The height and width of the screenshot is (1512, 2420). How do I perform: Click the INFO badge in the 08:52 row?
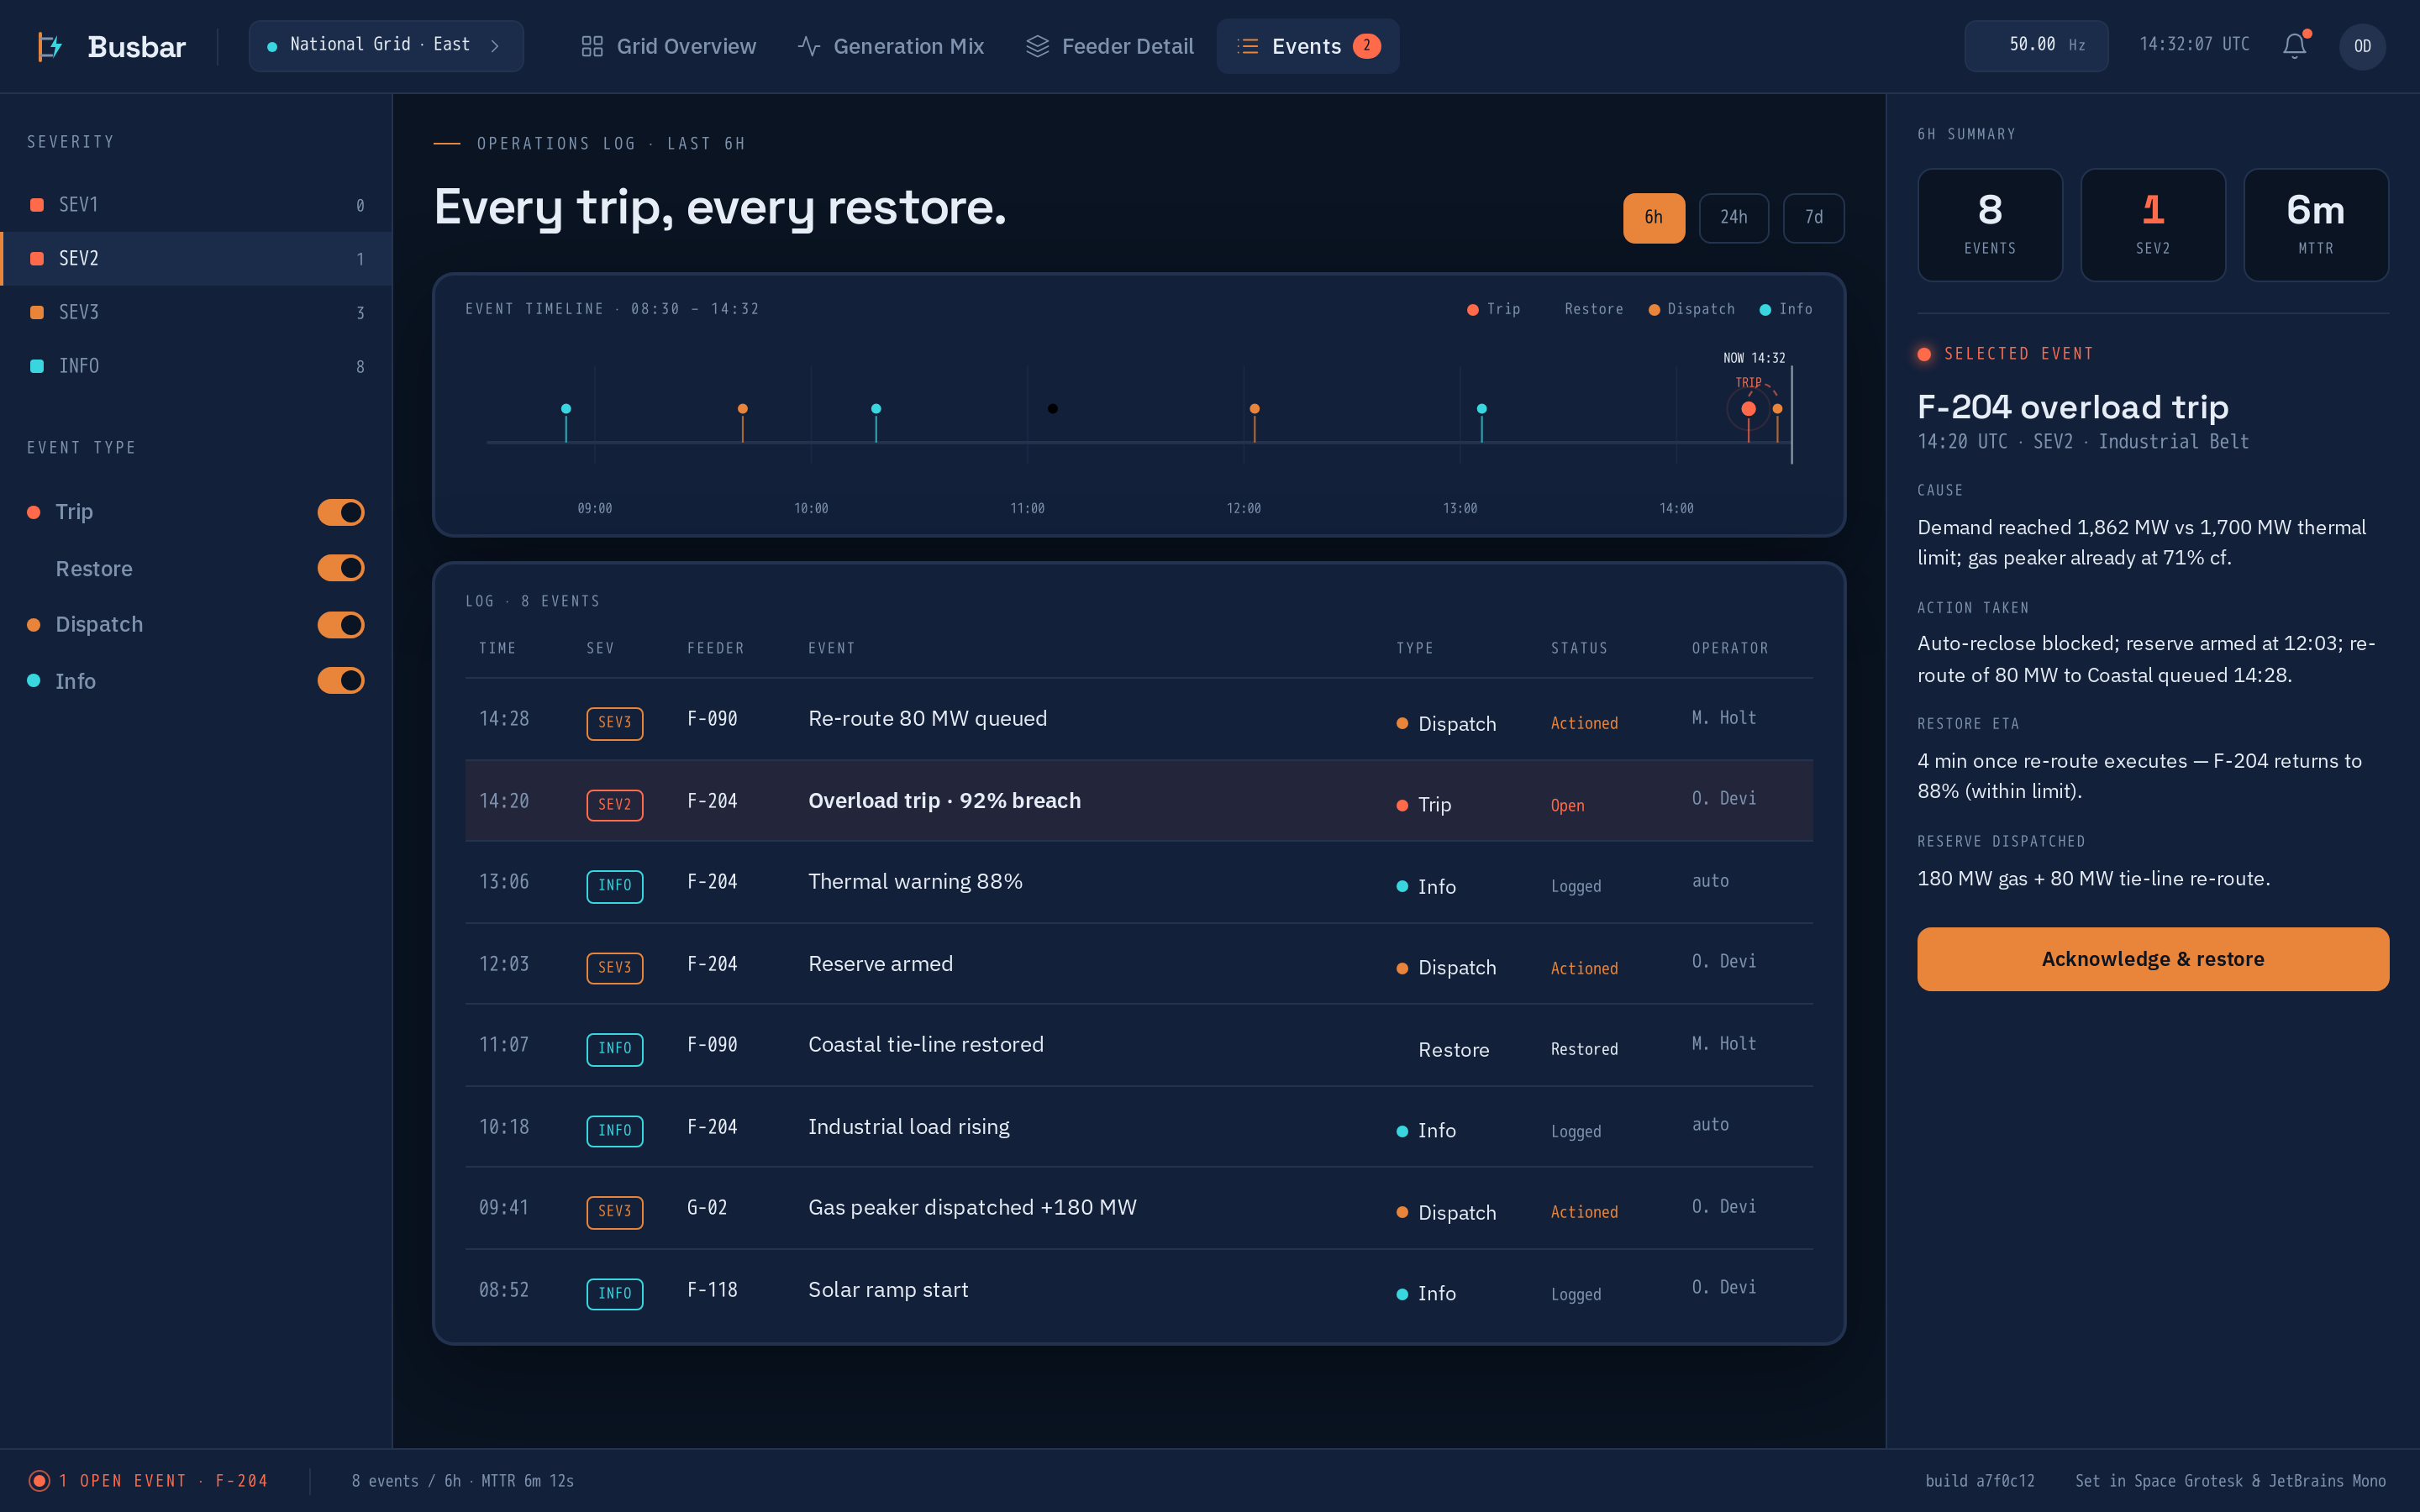point(614,1293)
